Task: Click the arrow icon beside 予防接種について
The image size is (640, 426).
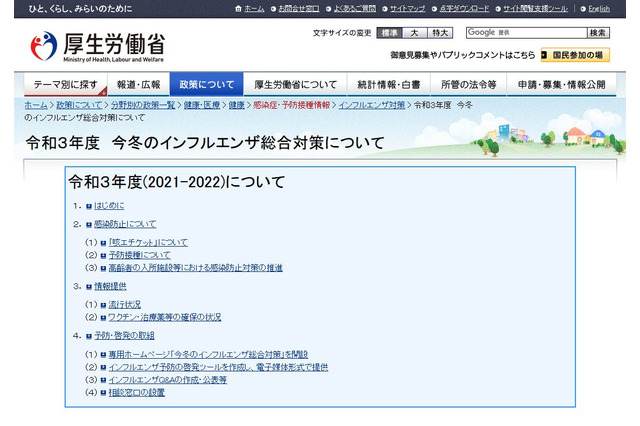Action: click(x=103, y=256)
